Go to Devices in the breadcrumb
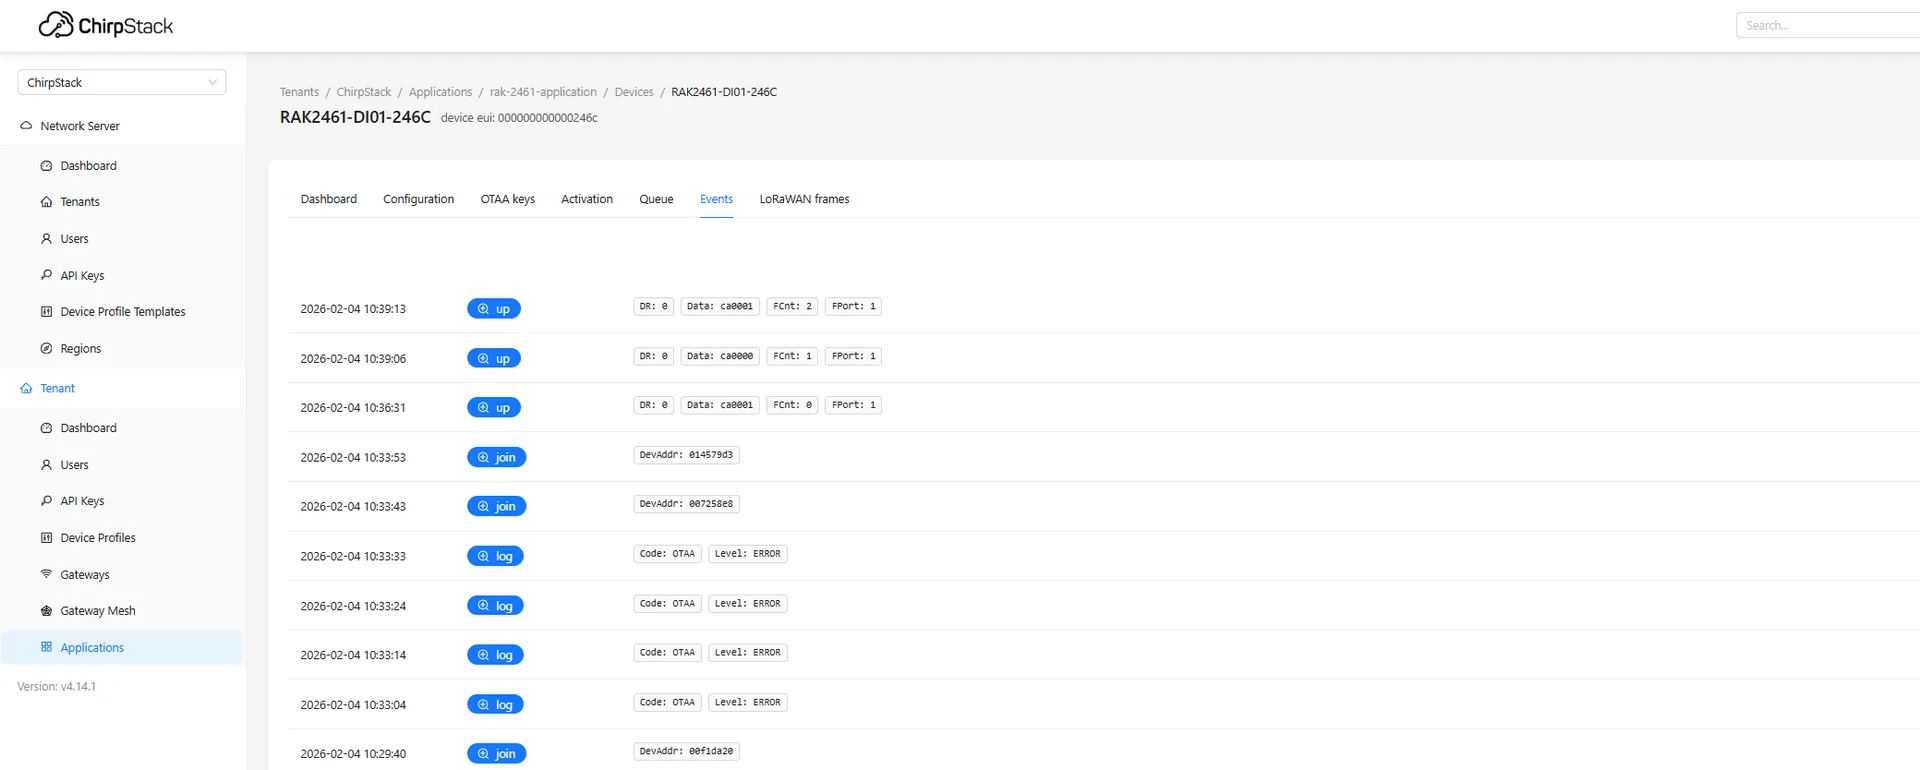 [634, 92]
